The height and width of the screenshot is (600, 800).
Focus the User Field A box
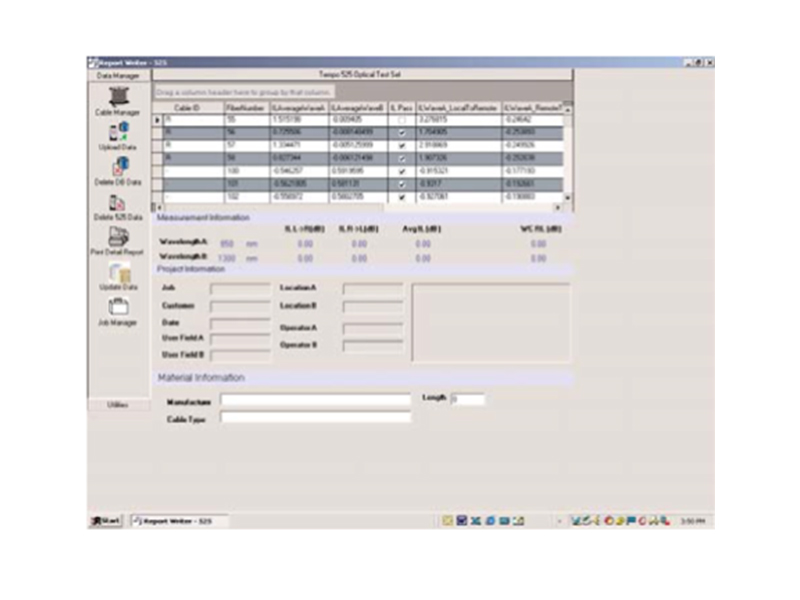click(240, 338)
